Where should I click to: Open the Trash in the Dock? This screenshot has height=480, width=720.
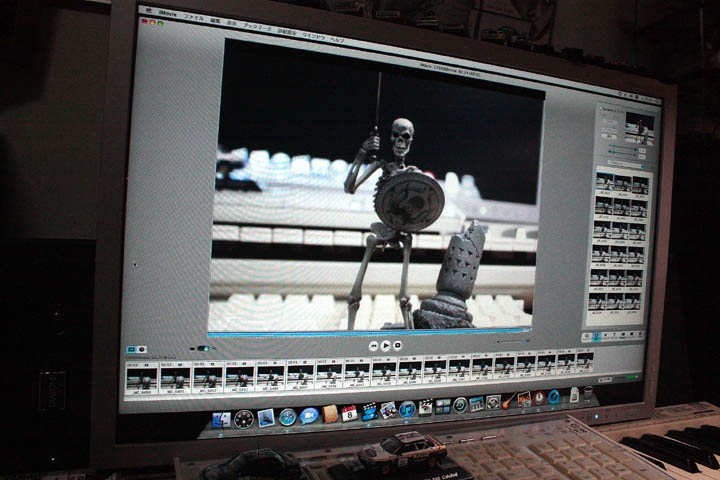[587, 394]
